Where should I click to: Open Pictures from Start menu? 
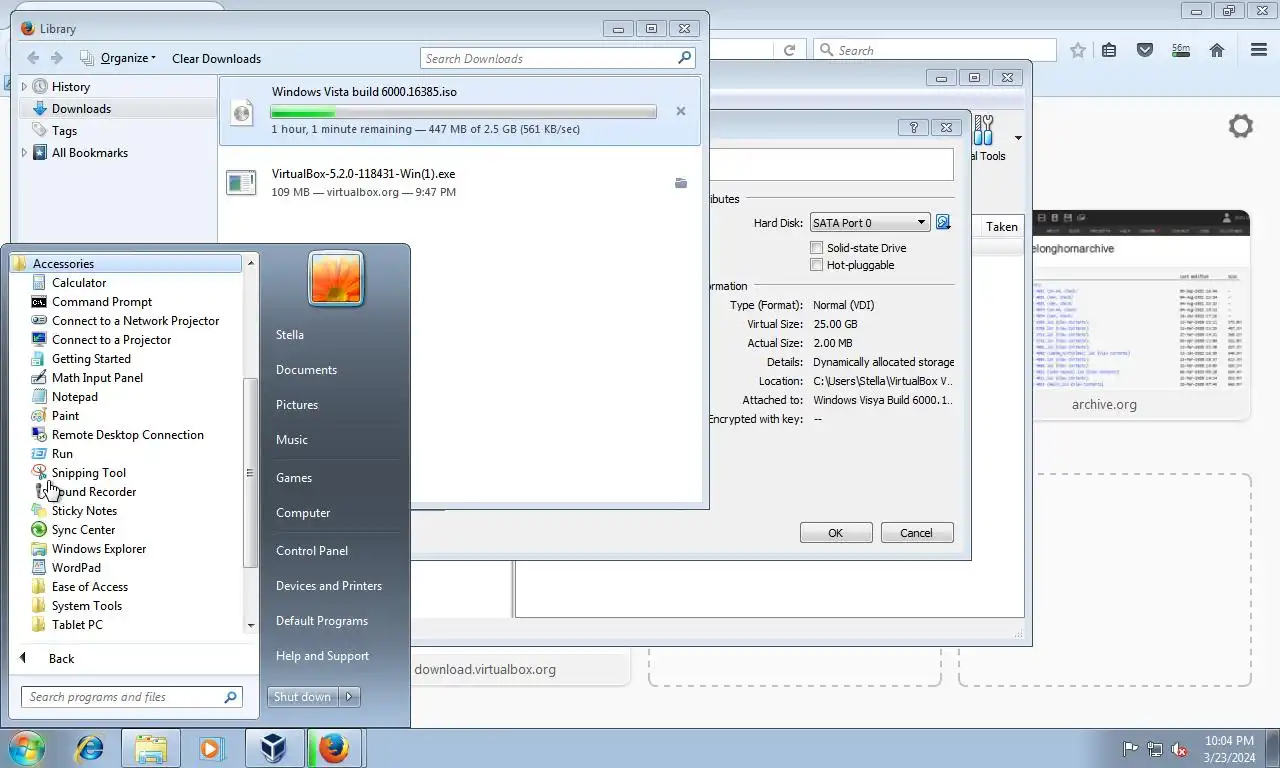(297, 405)
